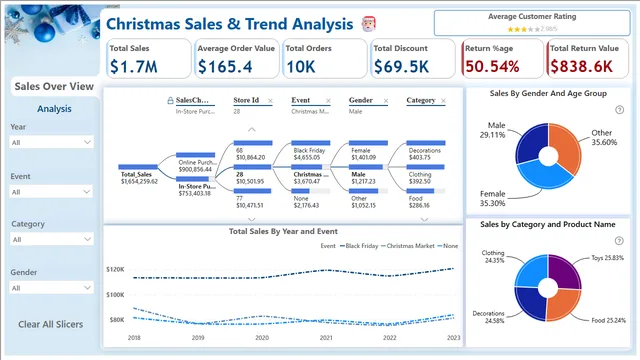The height and width of the screenshot is (360, 640).
Task: Open the Gender slicer dropdown
Action: pyautogui.click(x=51, y=288)
